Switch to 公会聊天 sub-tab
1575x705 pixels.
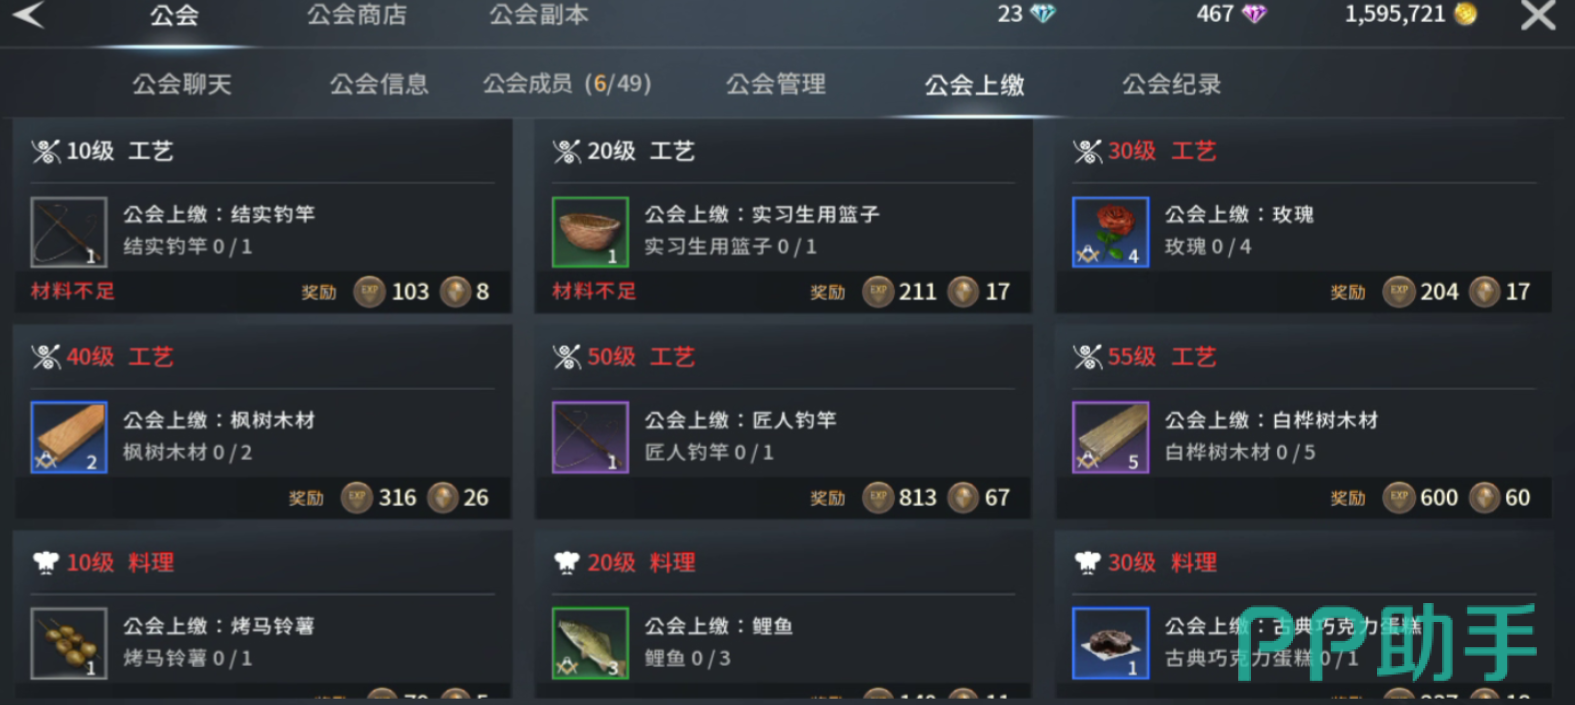tap(182, 84)
